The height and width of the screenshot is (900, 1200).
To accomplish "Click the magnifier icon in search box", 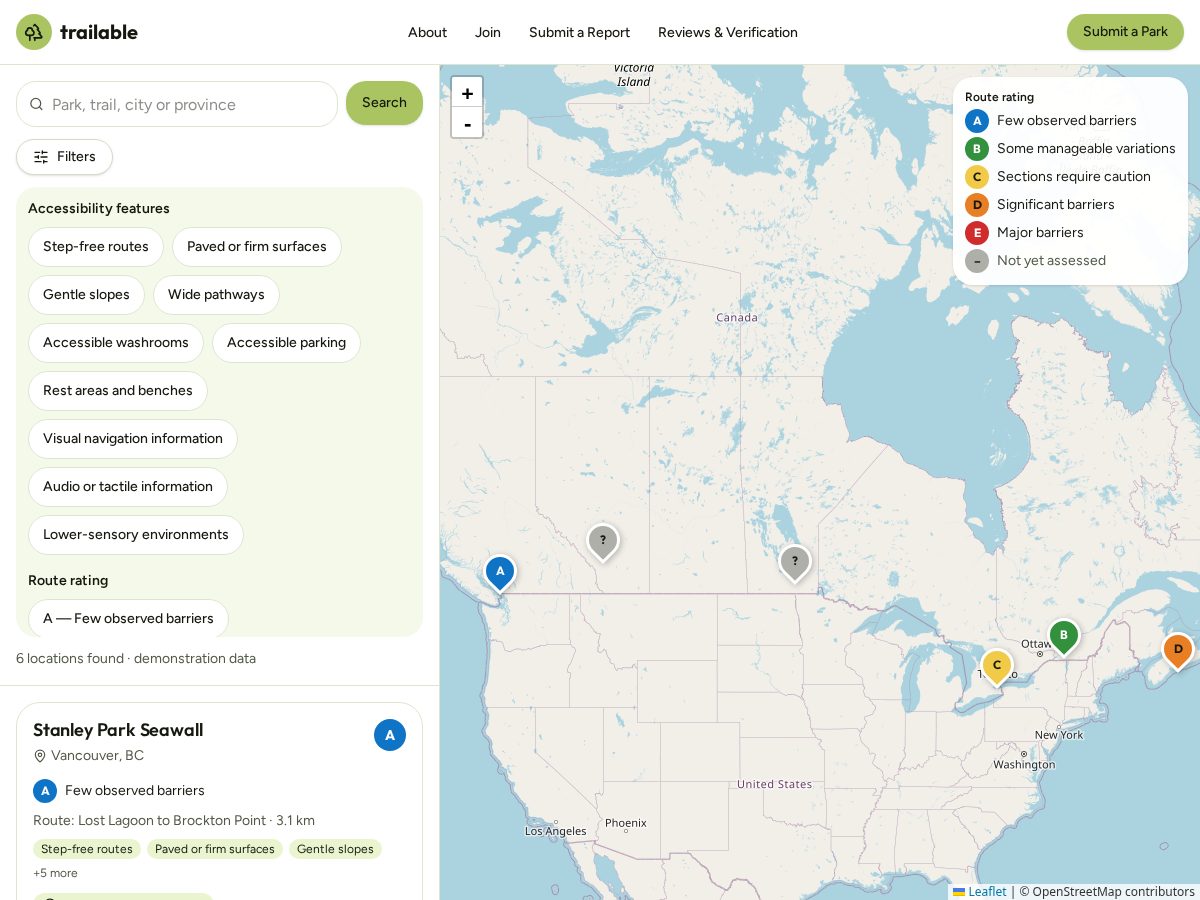I will 37,104.
